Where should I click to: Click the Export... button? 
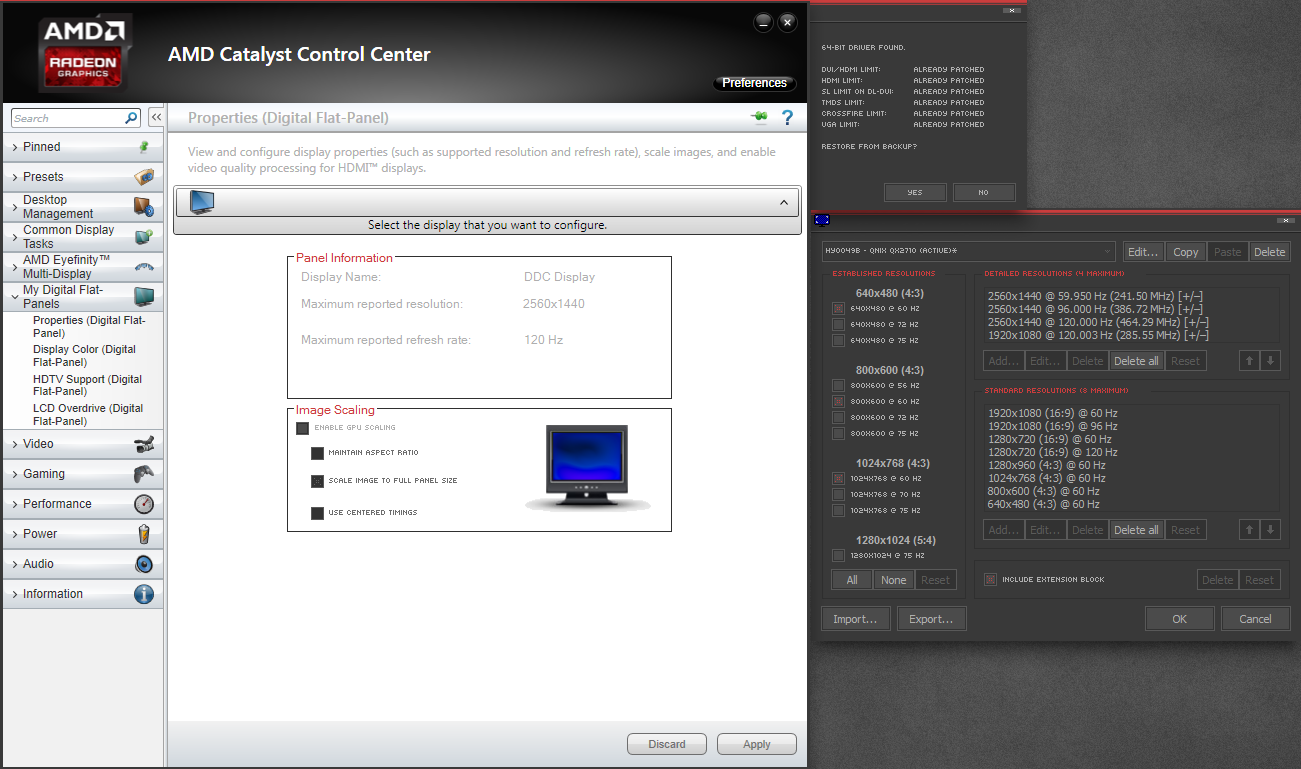[x=931, y=619]
